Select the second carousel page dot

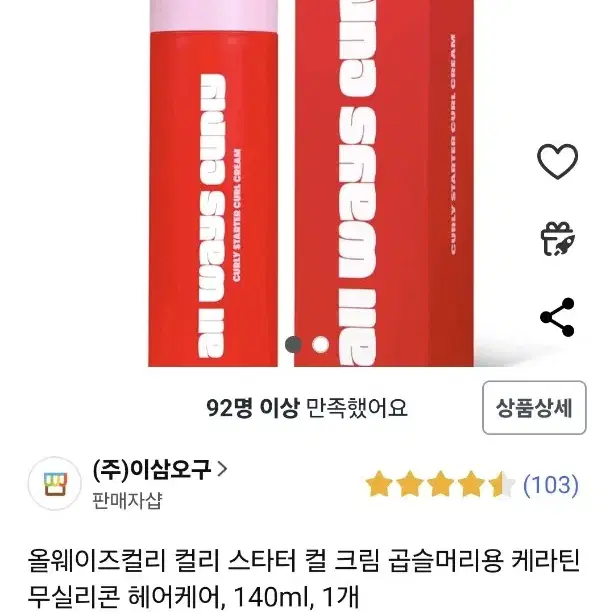321,345
